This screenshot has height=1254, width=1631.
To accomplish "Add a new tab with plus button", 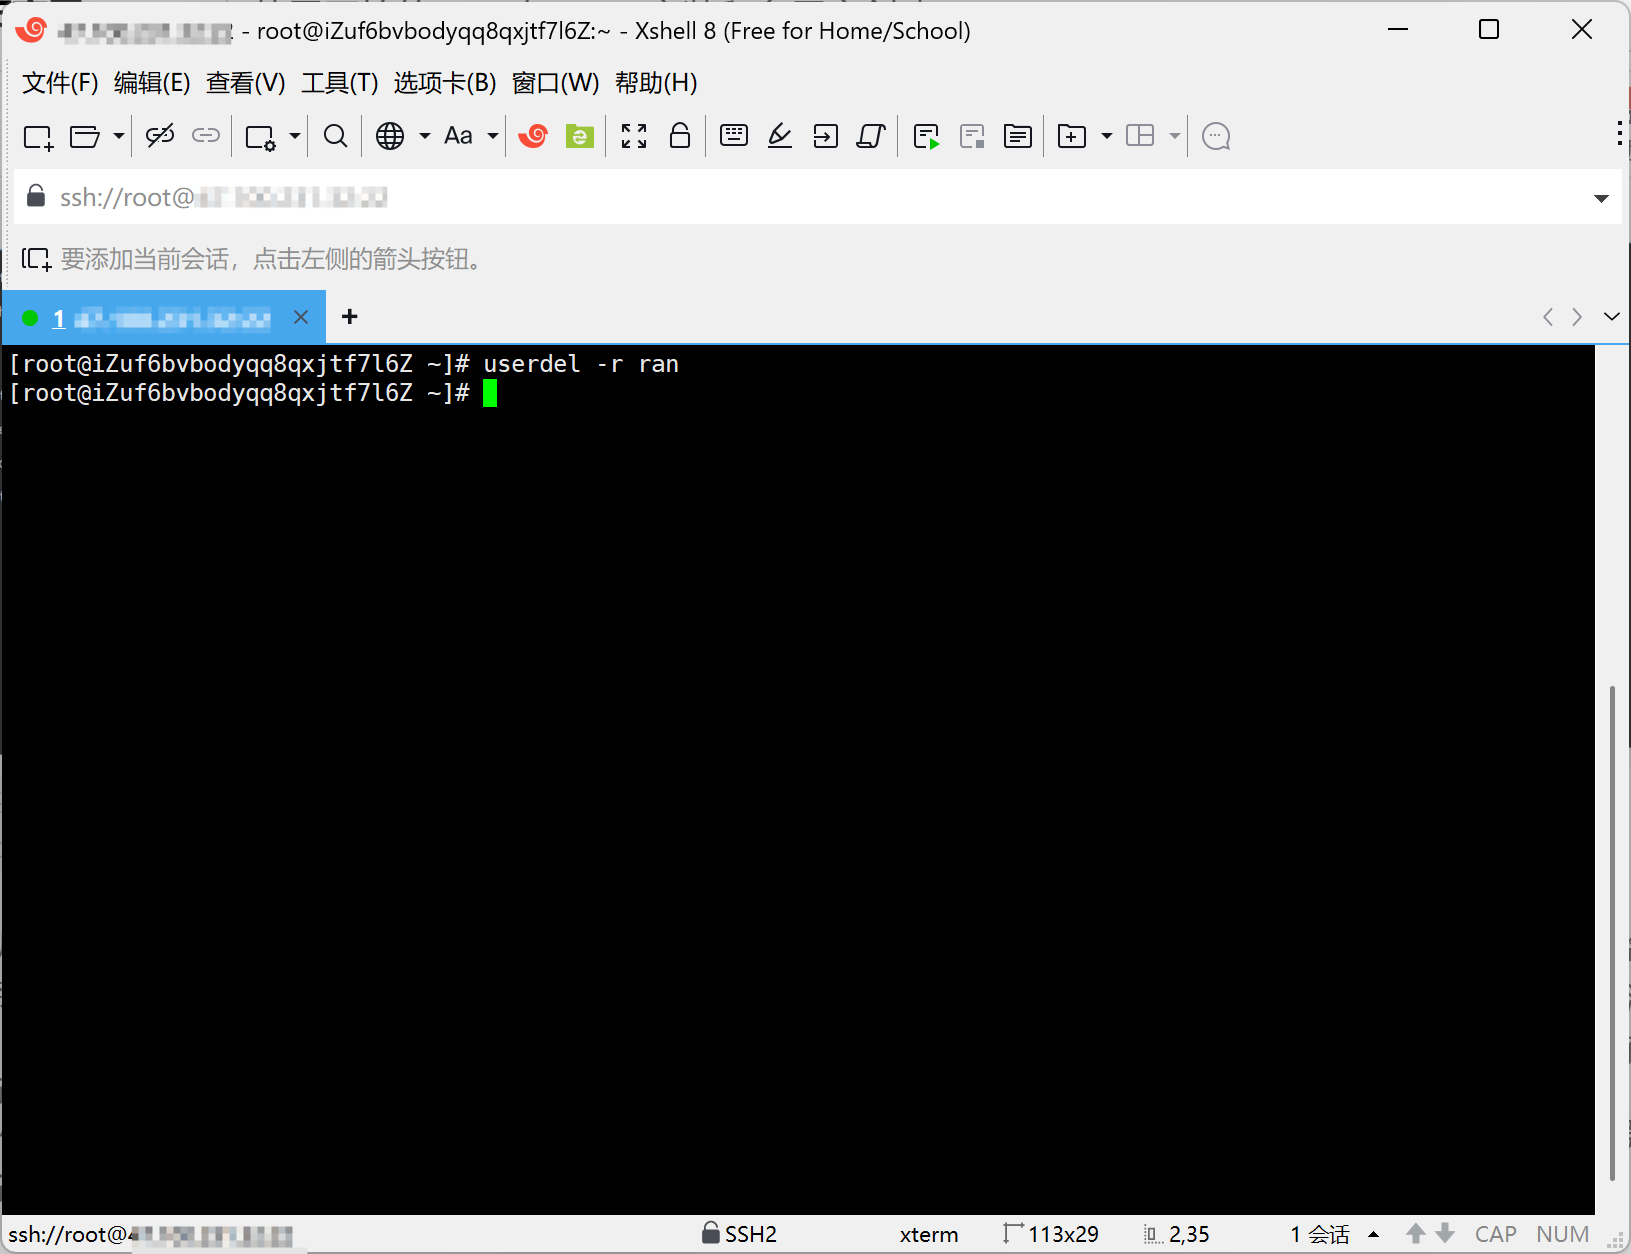I will (350, 316).
